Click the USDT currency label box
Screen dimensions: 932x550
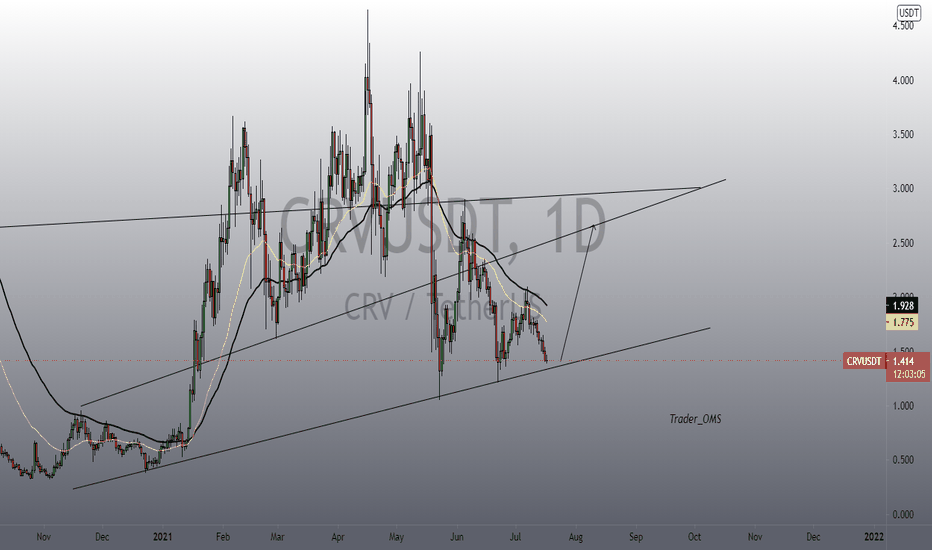pyautogui.click(x=909, y=12)
